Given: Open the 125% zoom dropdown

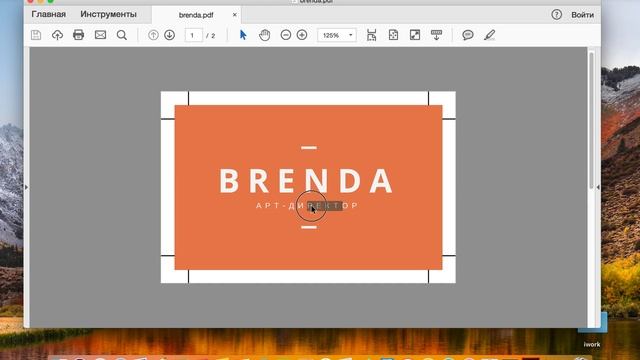Looking at the screenshot, I should click(337, 35).
